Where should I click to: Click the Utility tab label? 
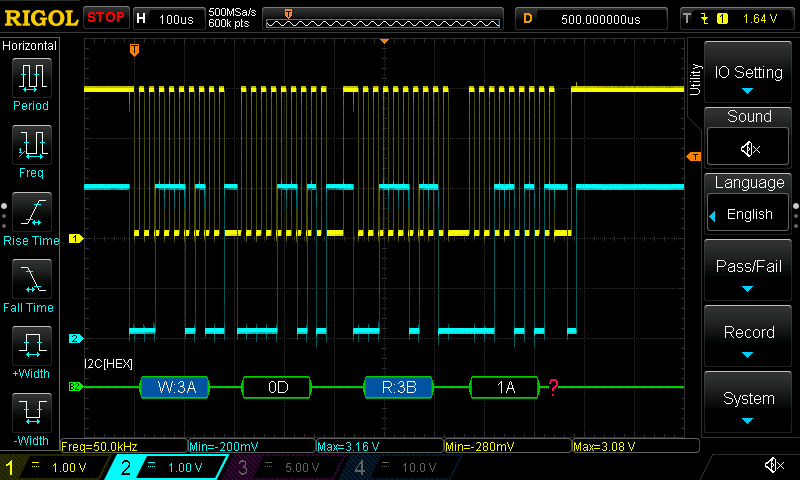pos(695,80)
